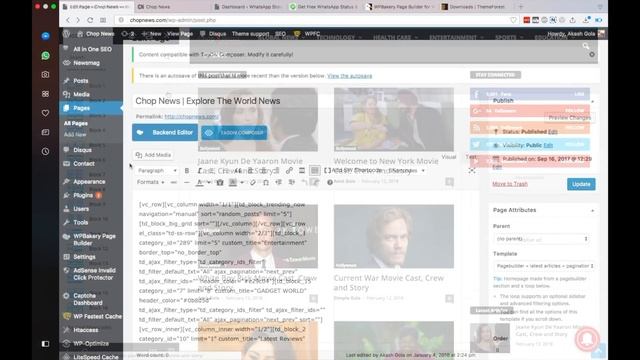Screen dimensions: 640x360
Task: Click the browser address bar
Action: [x=310, y=20]
